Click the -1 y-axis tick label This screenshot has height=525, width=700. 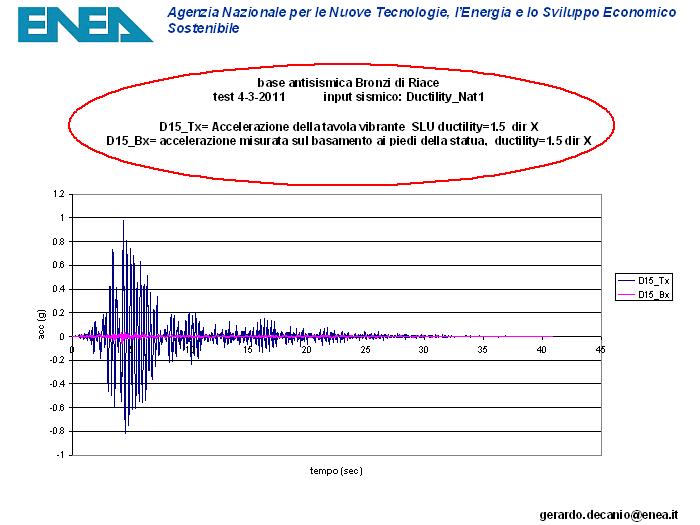pos(60,454)
